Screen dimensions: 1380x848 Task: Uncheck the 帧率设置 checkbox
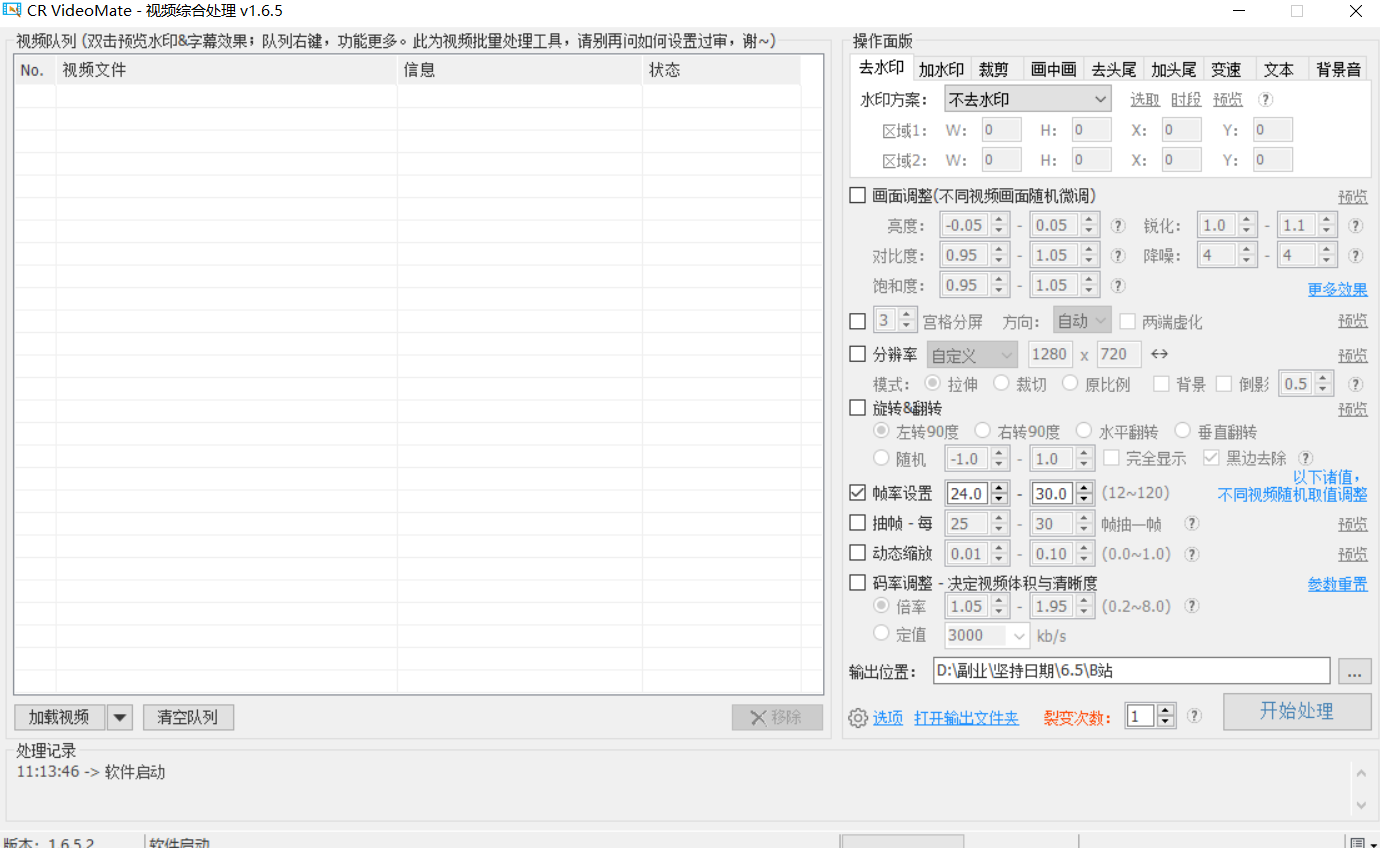(857, 493)
